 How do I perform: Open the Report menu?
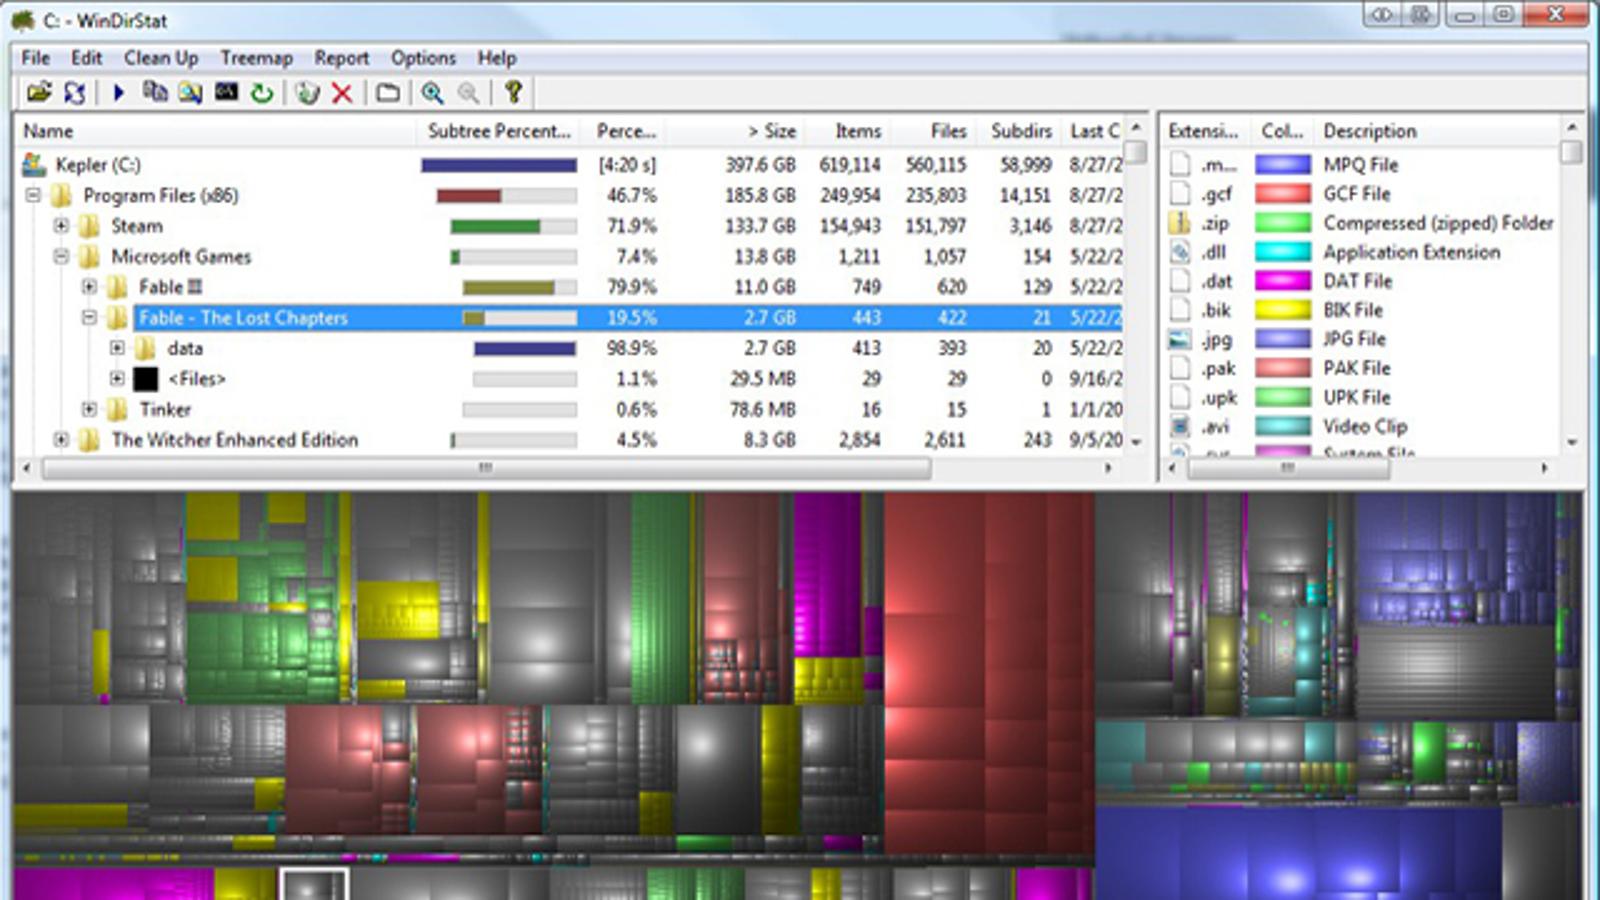pyautogui.click(x=342, y=58)
